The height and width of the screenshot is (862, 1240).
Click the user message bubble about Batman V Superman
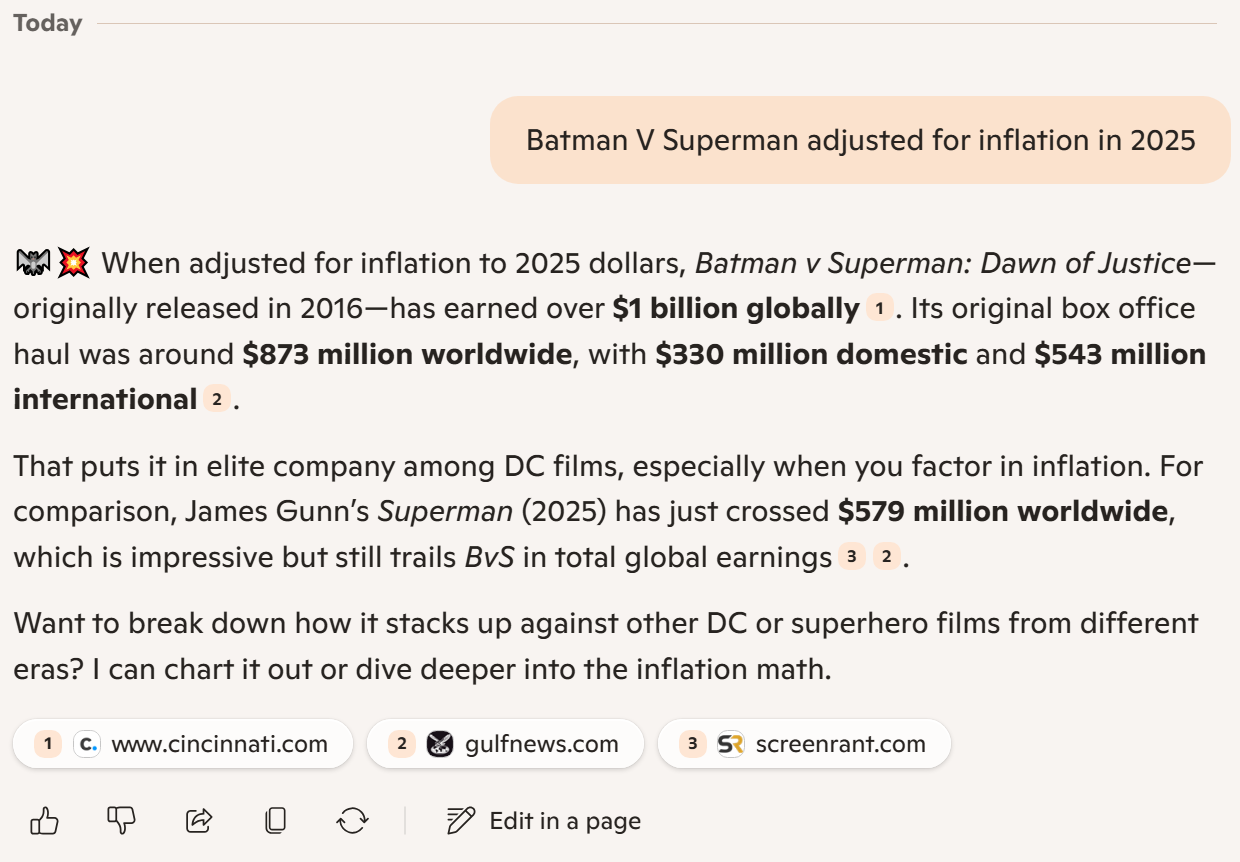860,140
